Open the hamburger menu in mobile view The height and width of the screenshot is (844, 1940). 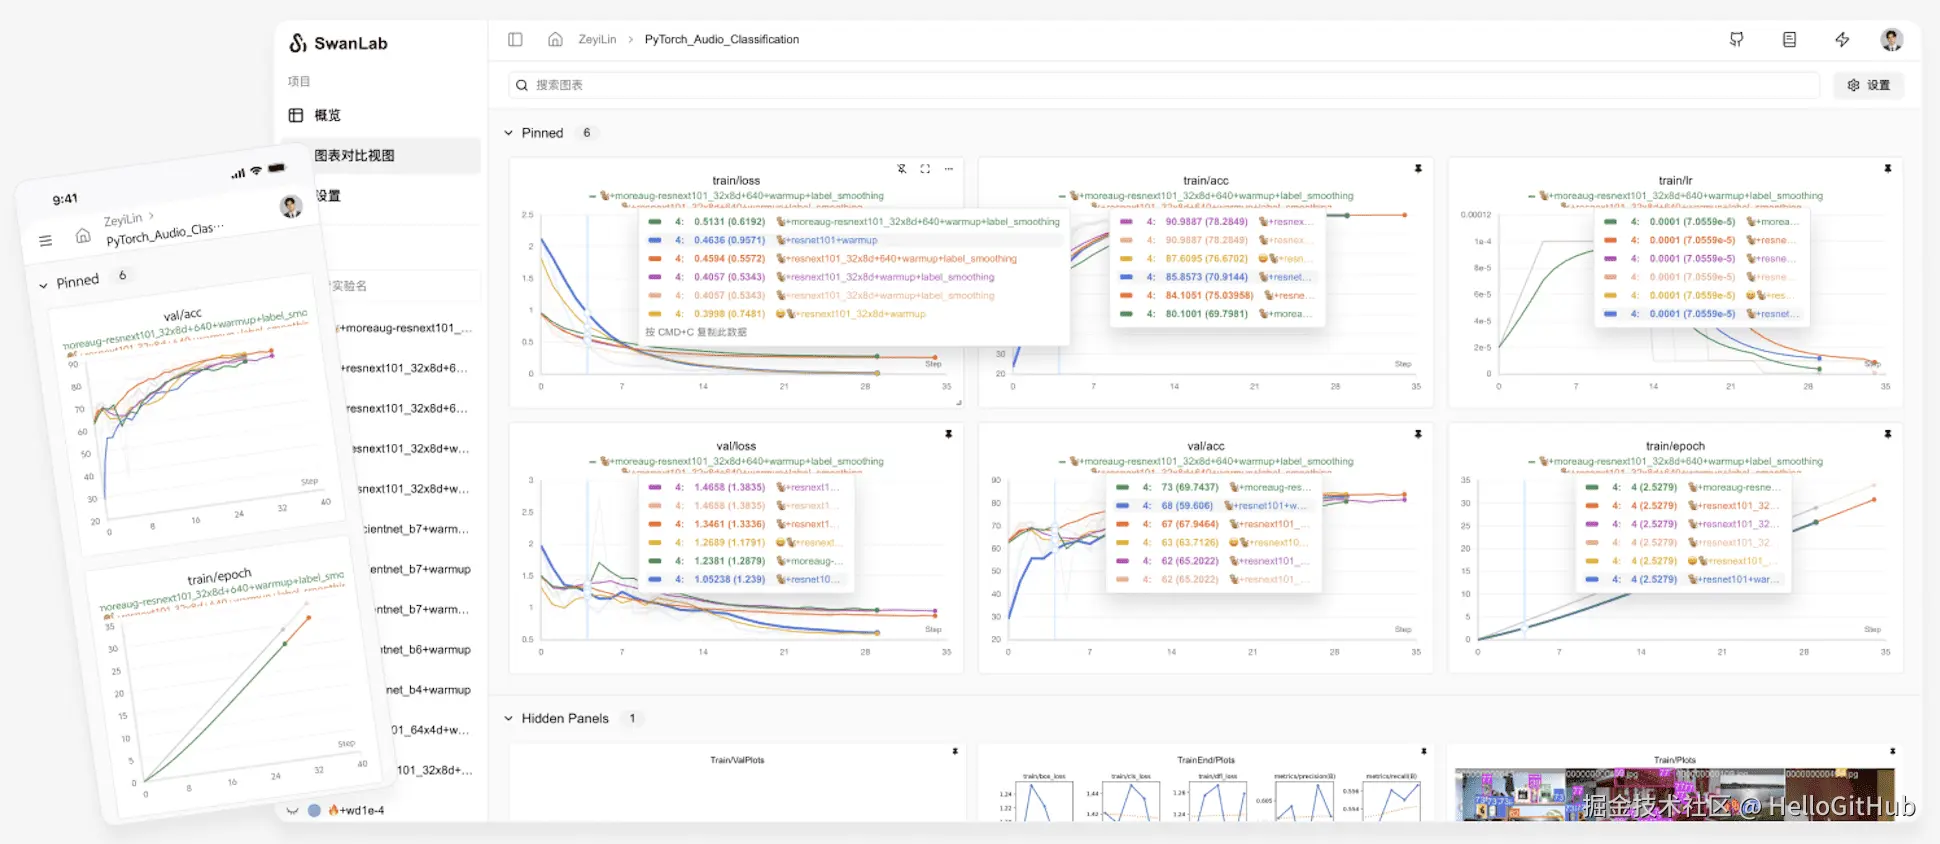(45, 241)
